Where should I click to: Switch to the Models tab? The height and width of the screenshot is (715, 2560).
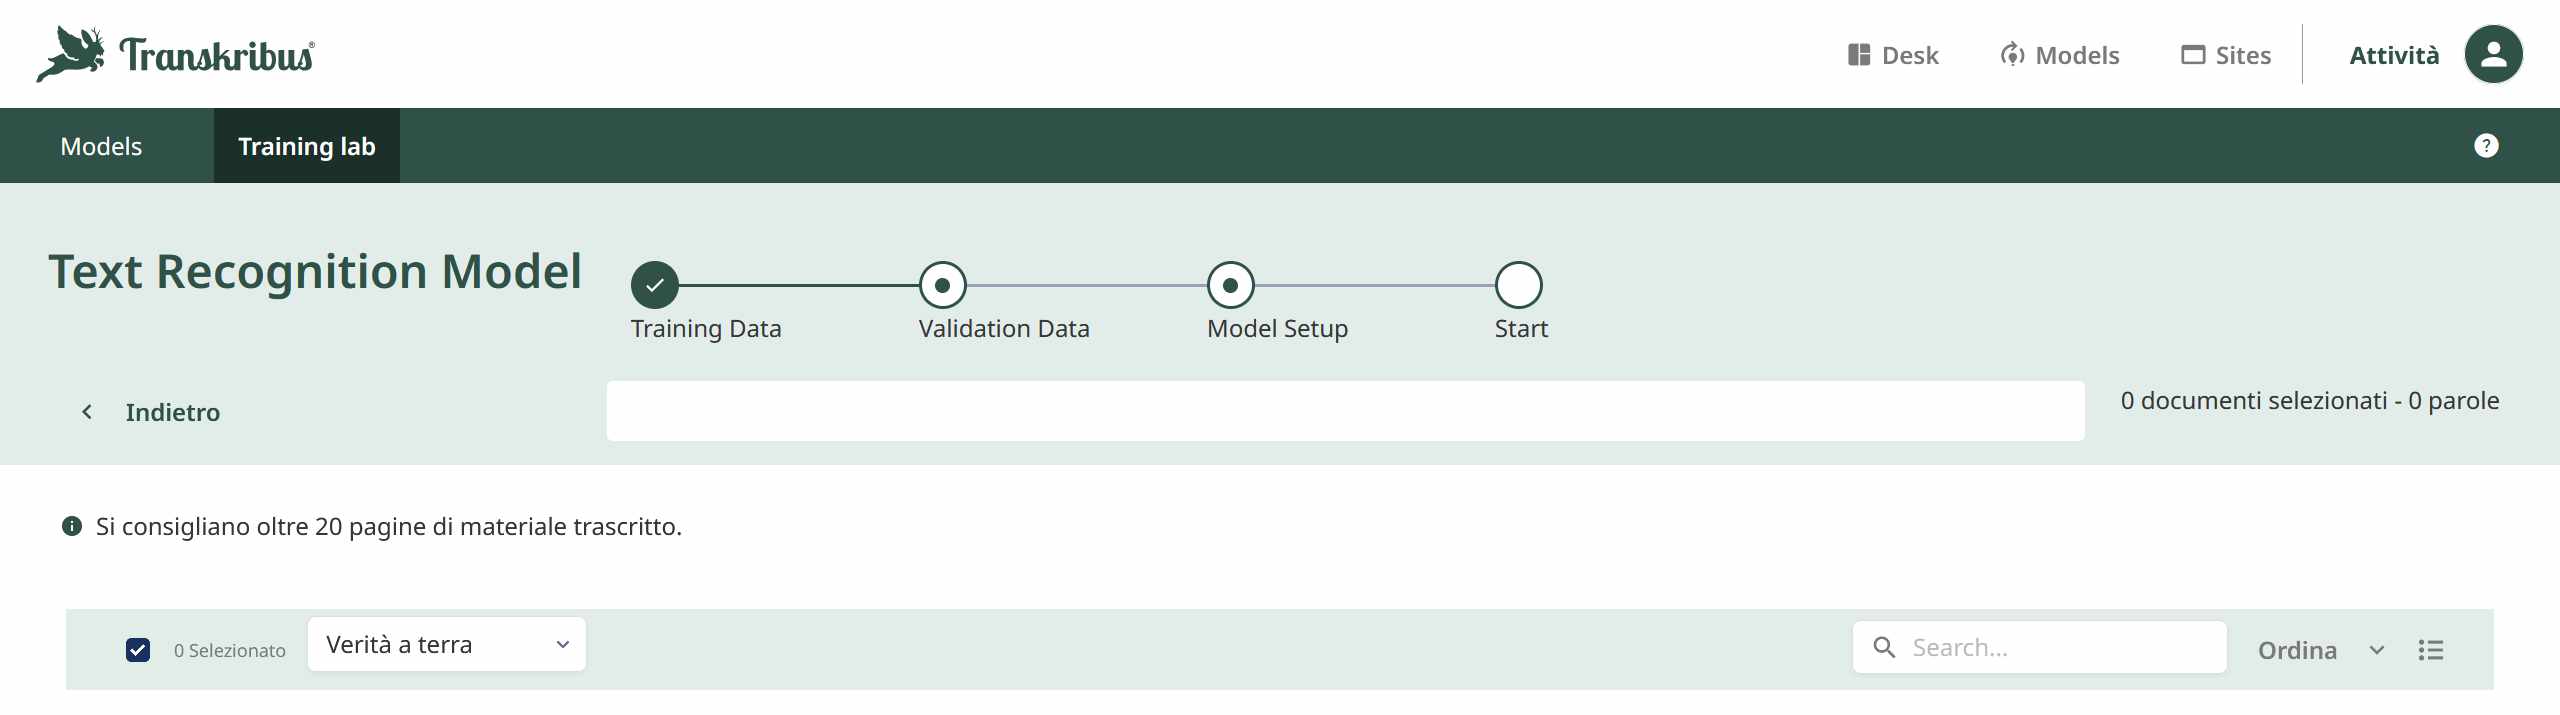tap(101, 146)
